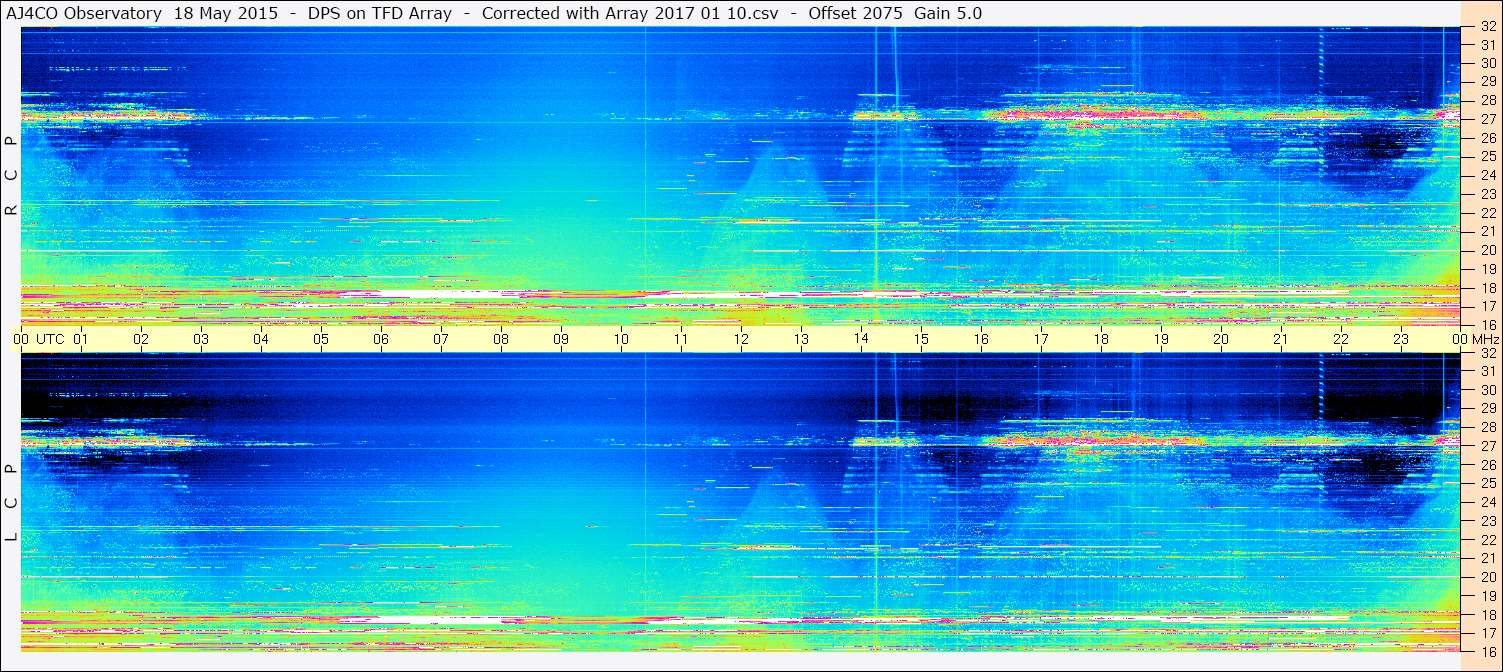This screenshot has height=672, width=1503.
Task: Click the 17 MHz tick on LCP panel scale
Action: pyautogui.click(x=1488, y=633)
